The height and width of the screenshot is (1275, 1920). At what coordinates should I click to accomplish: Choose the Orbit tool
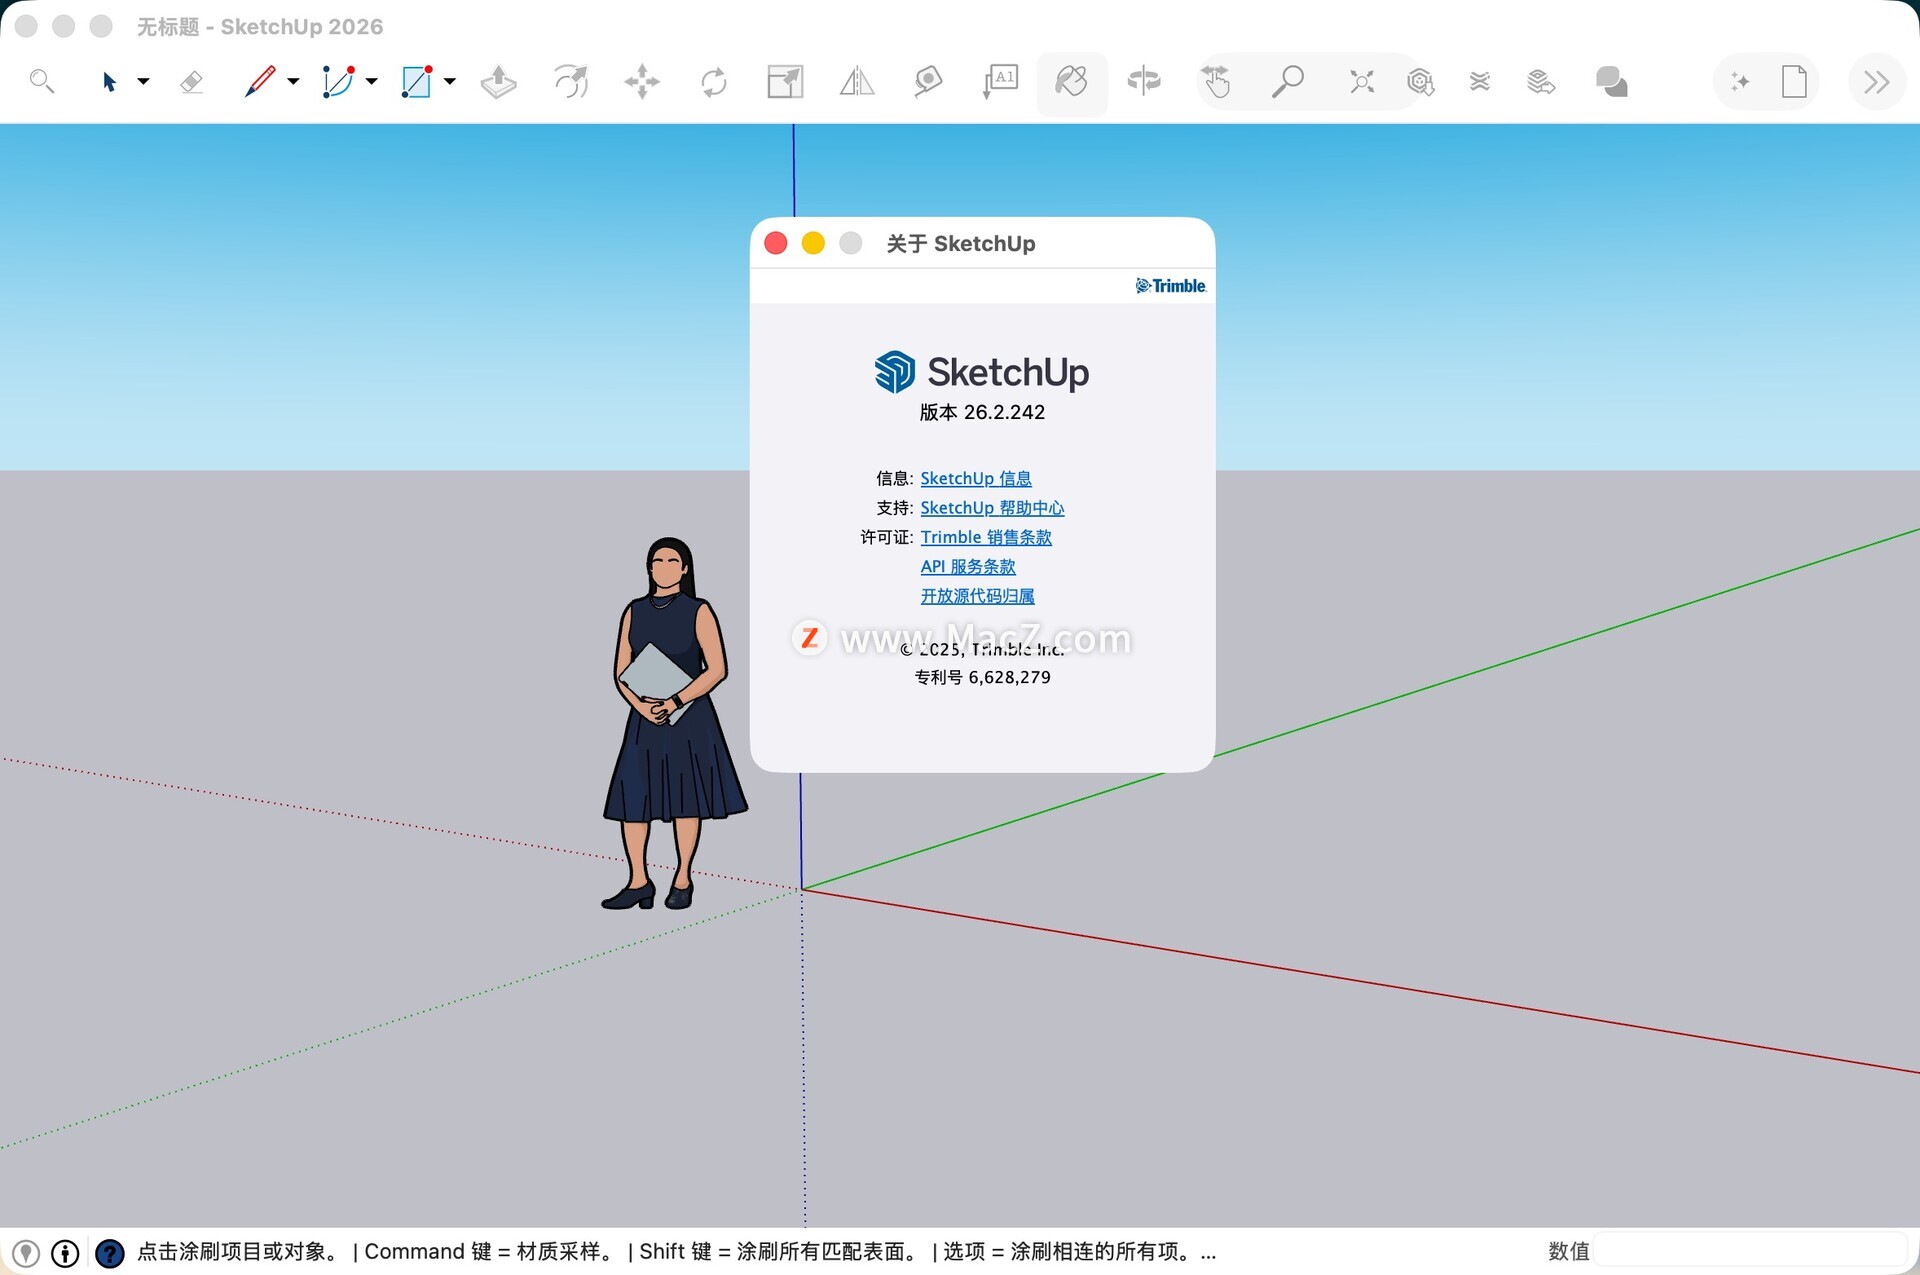pyautogui.click(x=1144, y=81)
